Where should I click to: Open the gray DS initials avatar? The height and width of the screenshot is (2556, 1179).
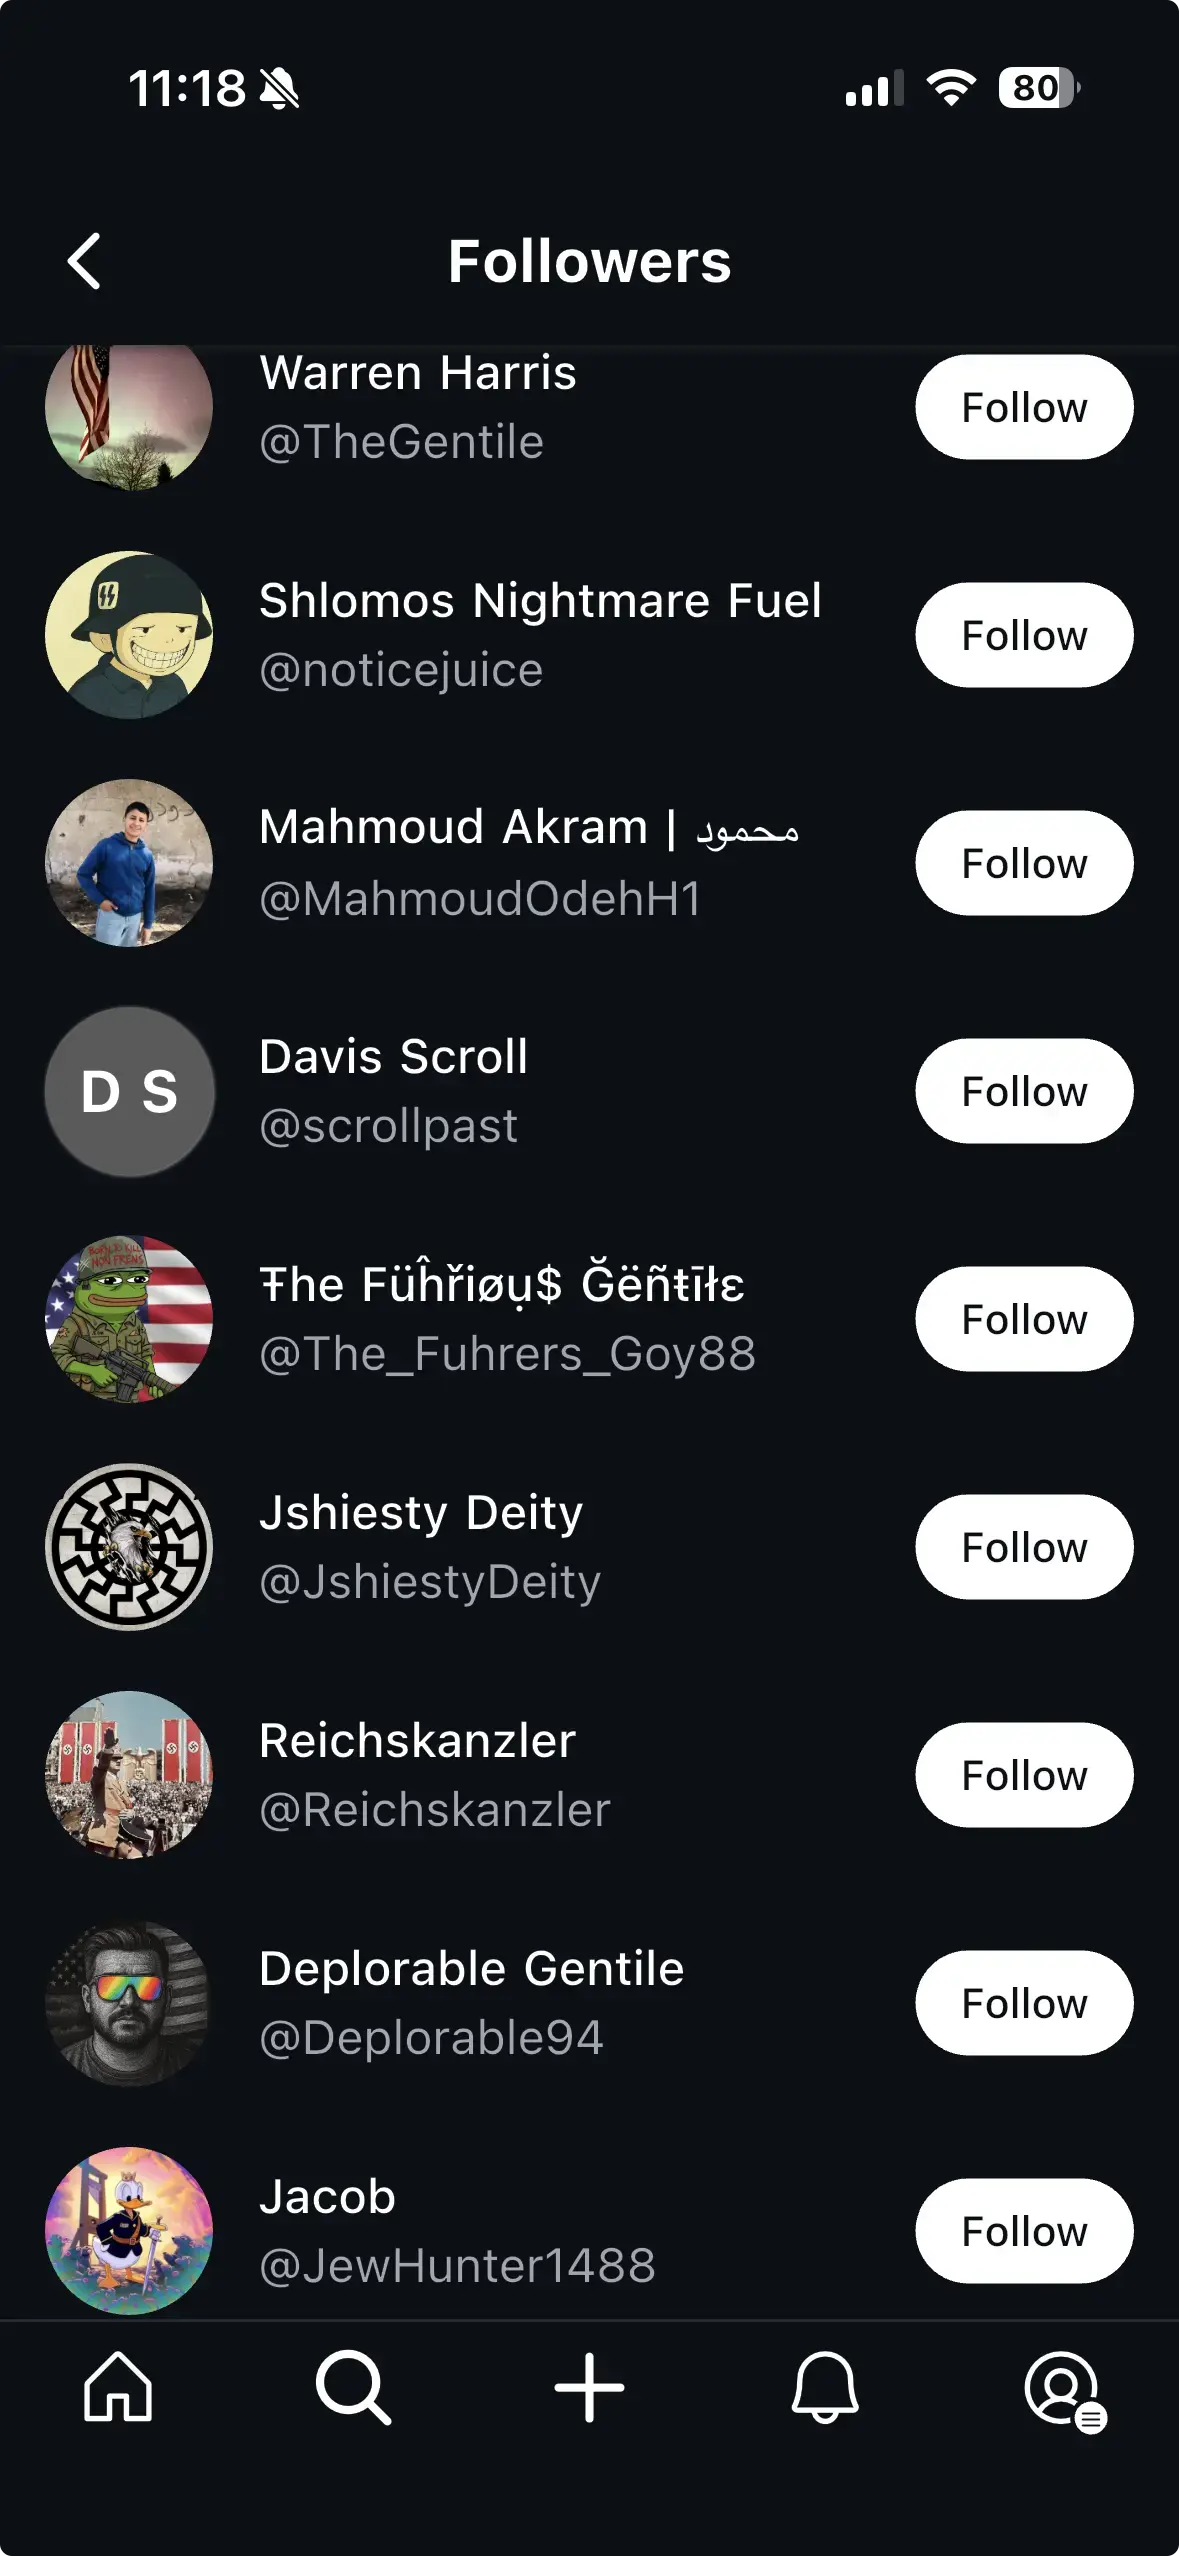click(129, 1091)
